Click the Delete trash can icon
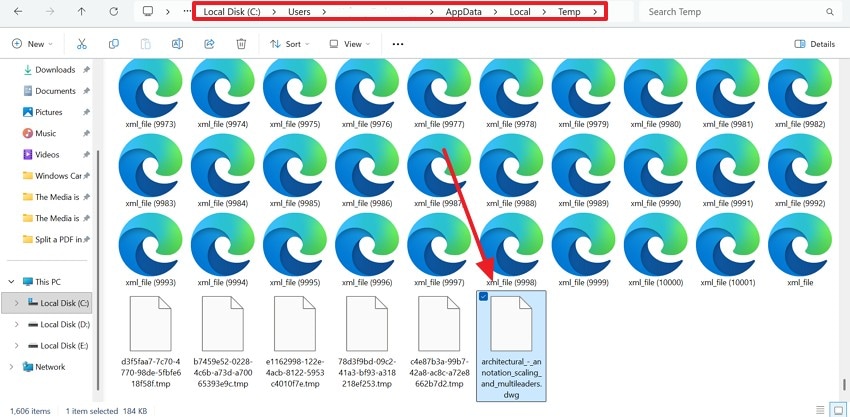This screenshot has height=417, width=850. pos(241,44)
